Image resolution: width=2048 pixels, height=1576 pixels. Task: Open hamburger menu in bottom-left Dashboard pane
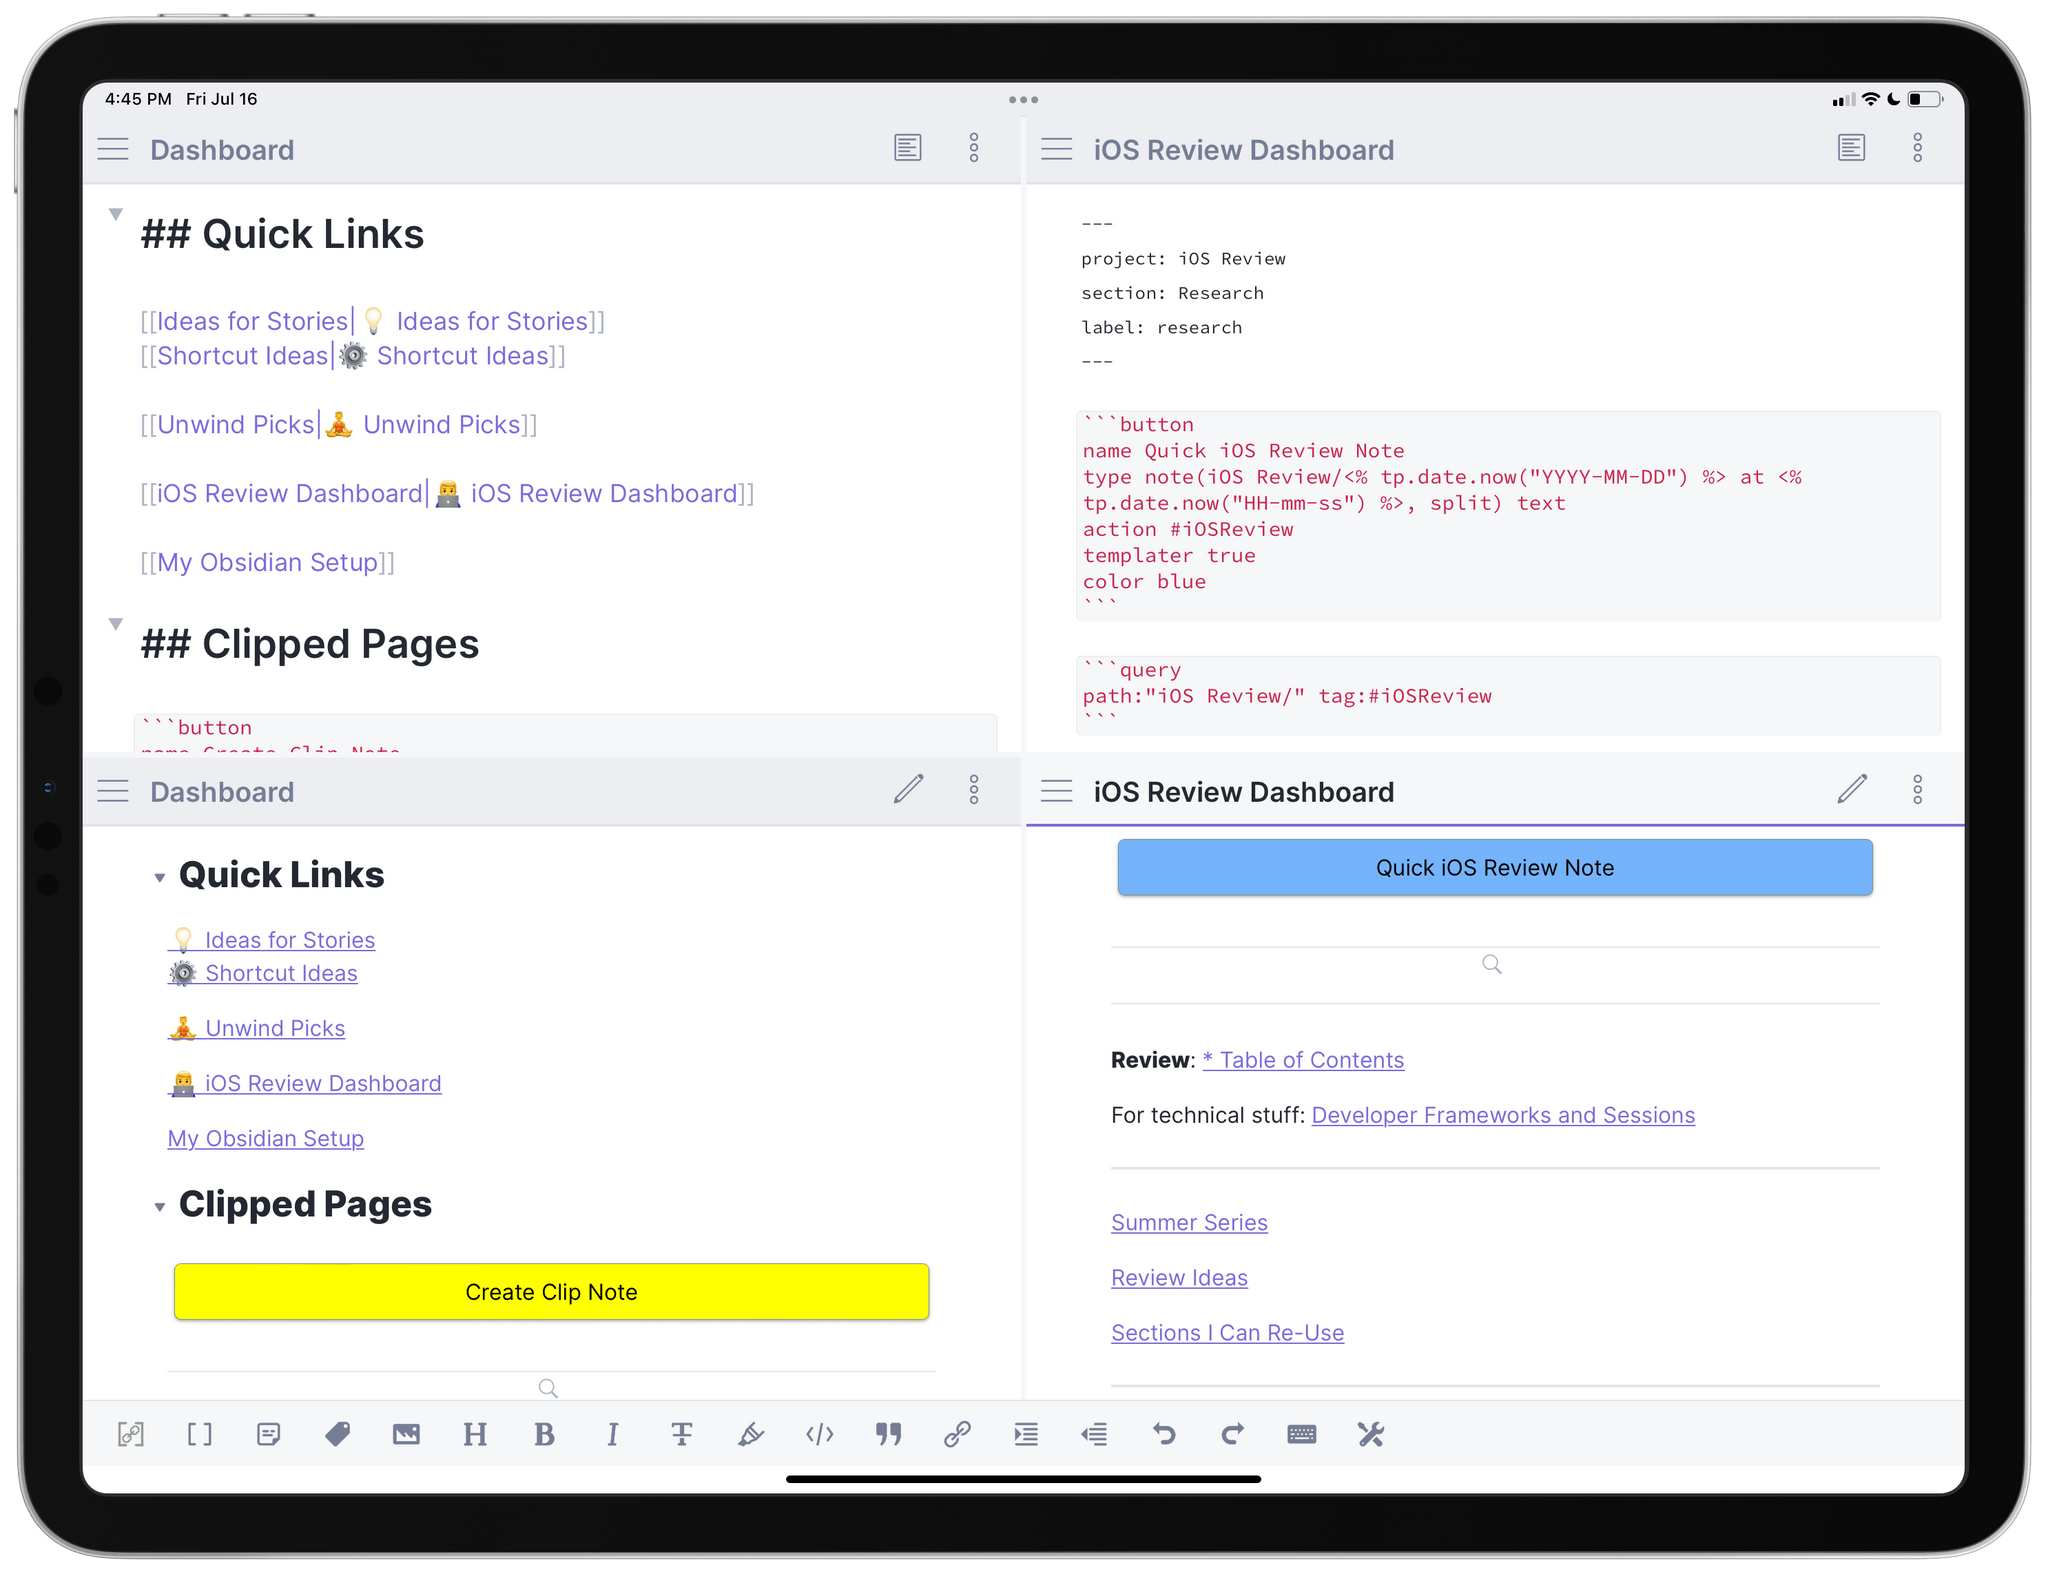(113, 792)
